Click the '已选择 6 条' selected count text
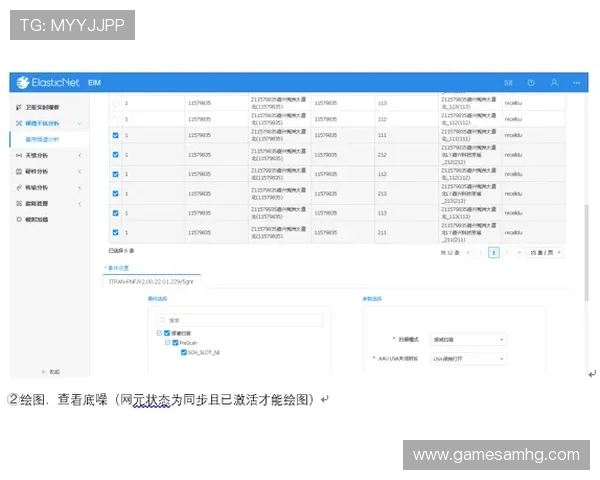Screen dimensions: 600x480 [121, 251]
